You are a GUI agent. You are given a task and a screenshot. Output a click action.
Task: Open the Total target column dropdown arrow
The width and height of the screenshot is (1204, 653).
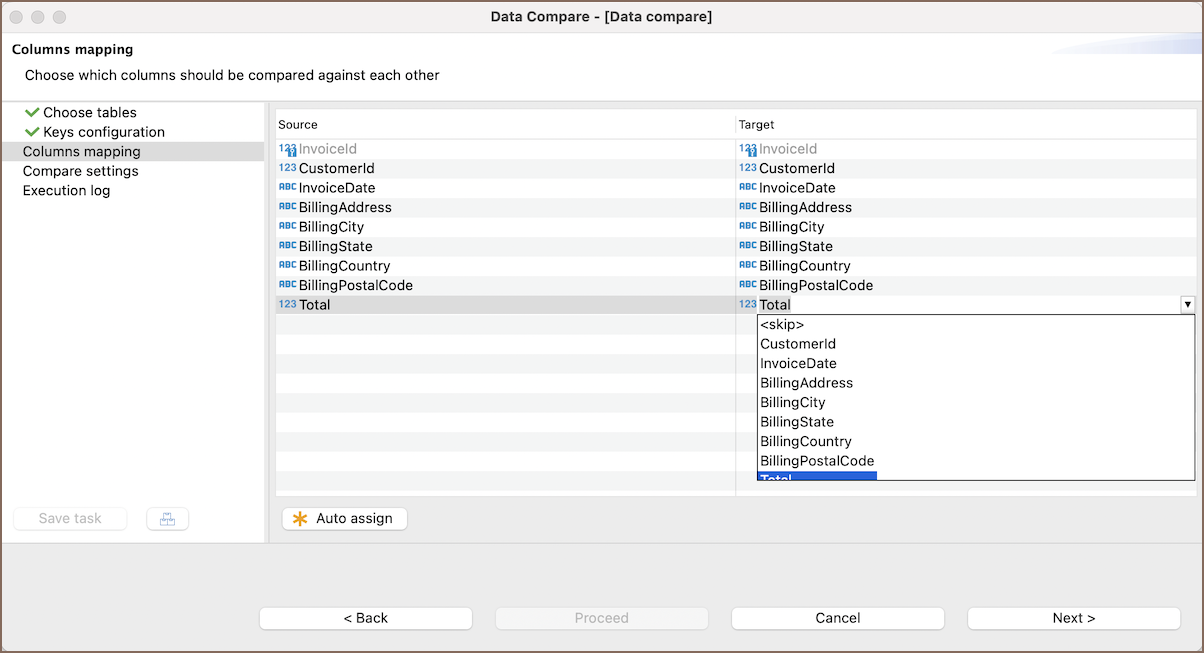(x=1187, y=305)
